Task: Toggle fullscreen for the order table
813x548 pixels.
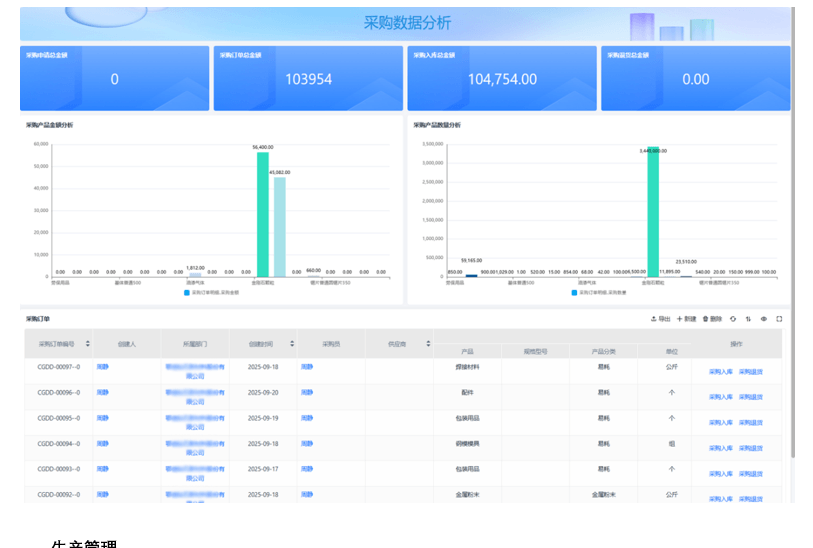Action: (779, 319)
